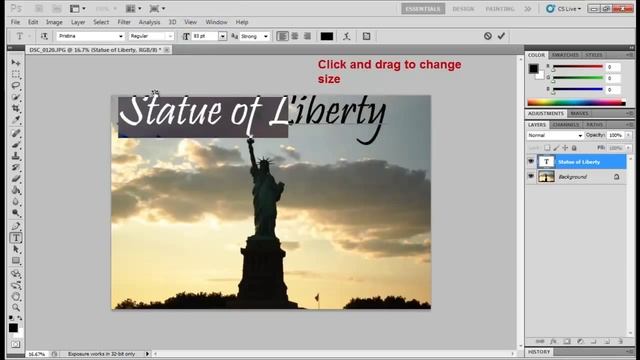640x360 pixels.
Task: Select the Rectangular Marquee tool
Action: (16, 74)
